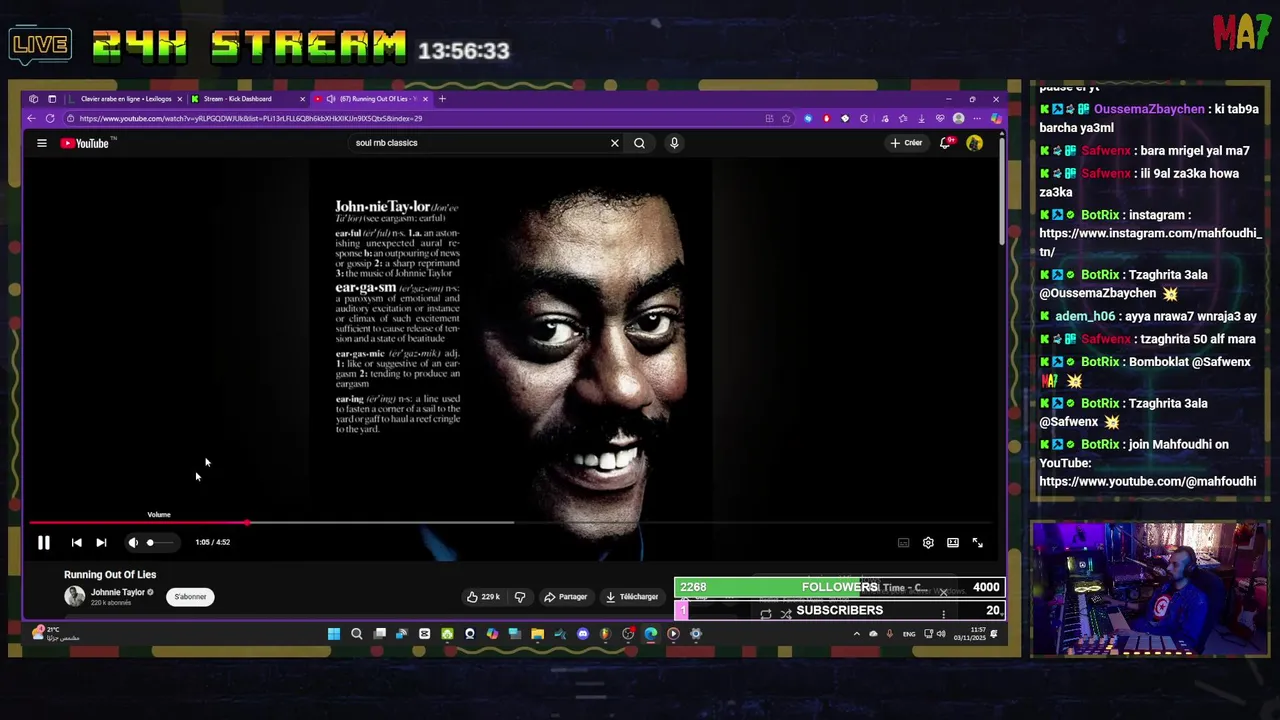Open the browser profile avatar

click(959, 118)
